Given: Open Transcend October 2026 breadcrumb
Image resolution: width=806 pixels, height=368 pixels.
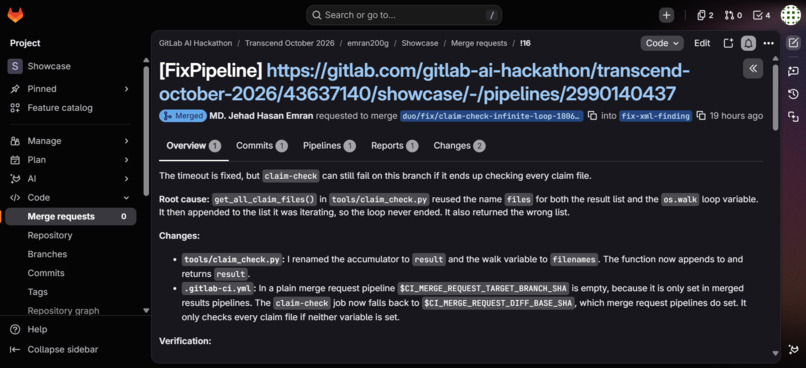Looking at the screenshot, I should [289, 44].
